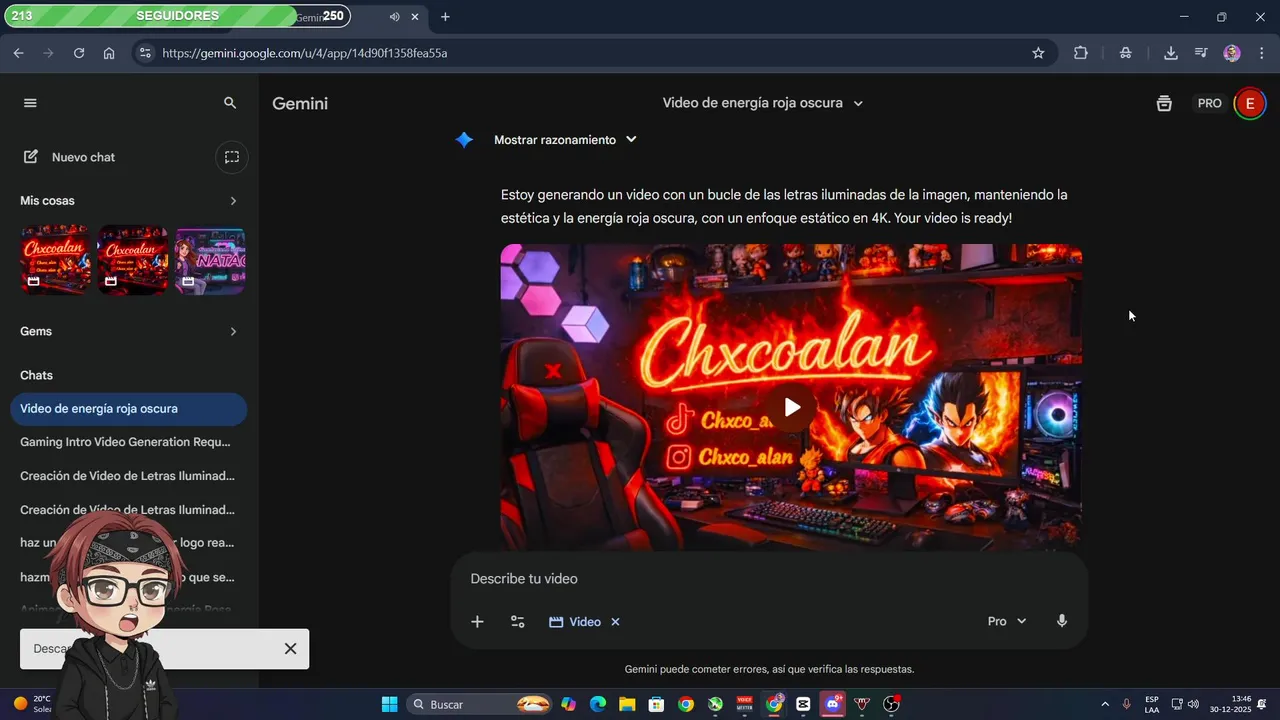Show hidden system tray icons

pos(1105,704)
